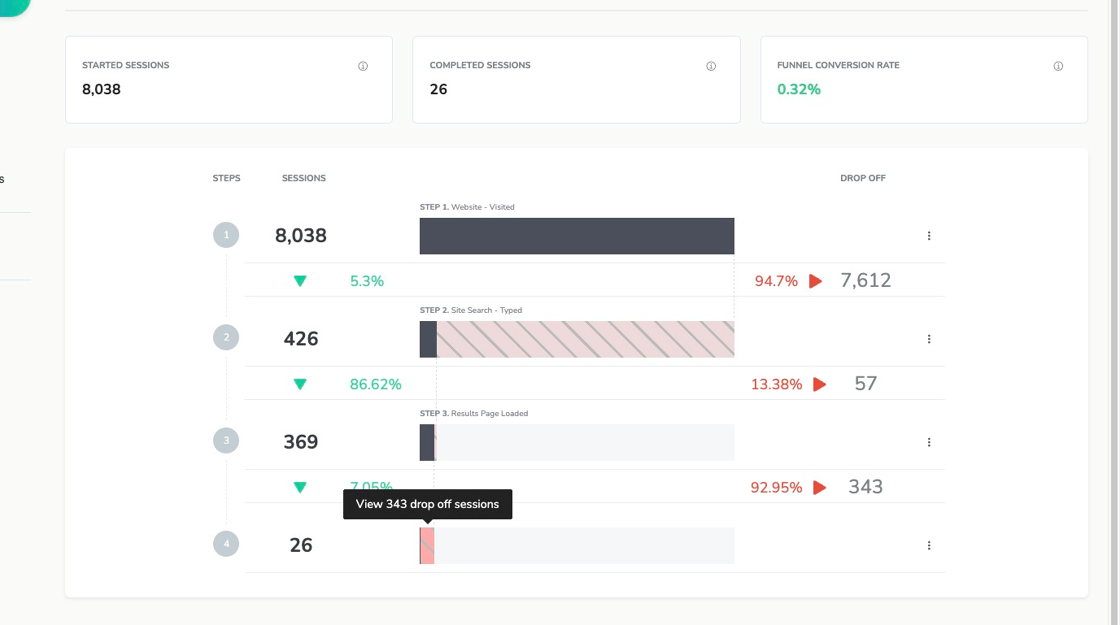Click green down arrow beside 5.3%

300,281
